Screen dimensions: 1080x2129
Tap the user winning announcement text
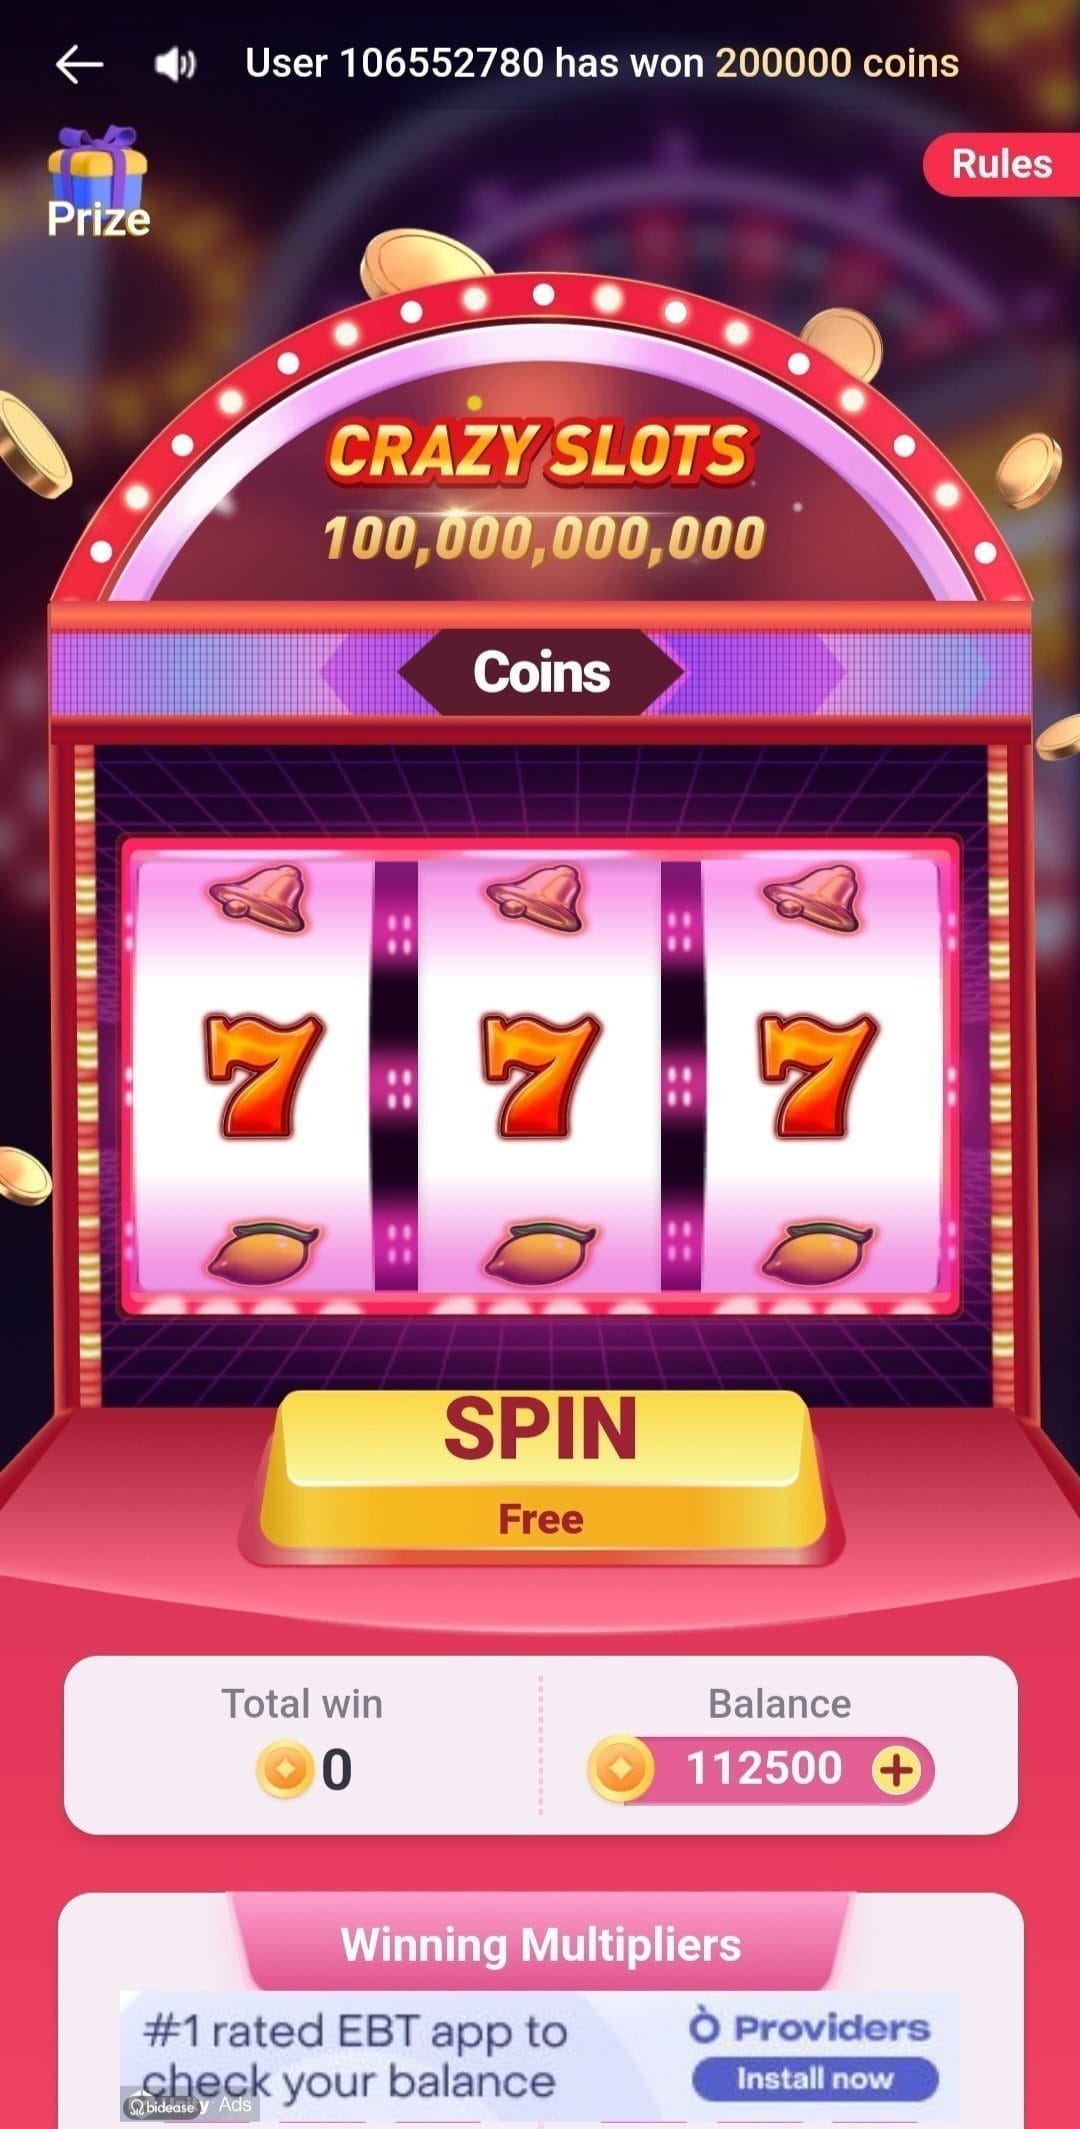[602, 63]
